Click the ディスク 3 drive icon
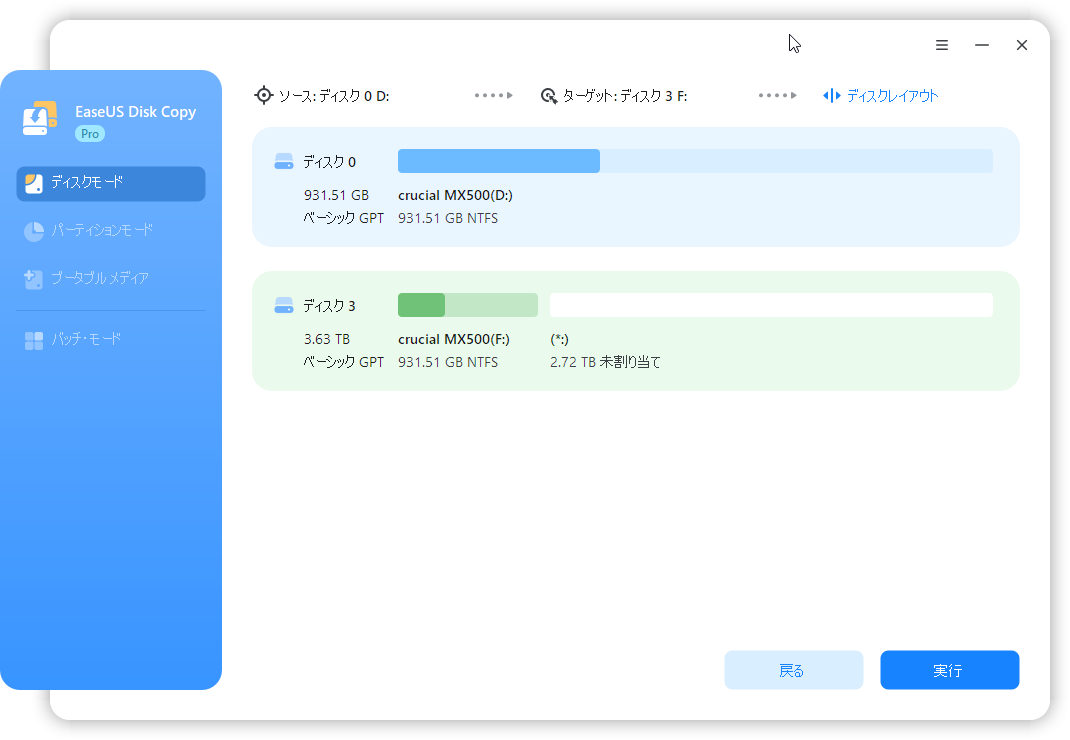1070x740 pixels. coord(284,306)
